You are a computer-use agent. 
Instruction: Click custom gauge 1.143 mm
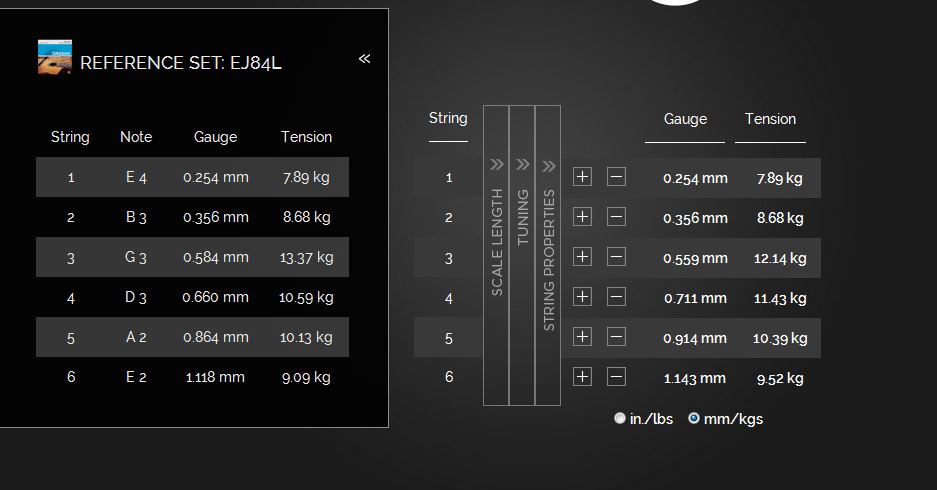tap(694, 378)
